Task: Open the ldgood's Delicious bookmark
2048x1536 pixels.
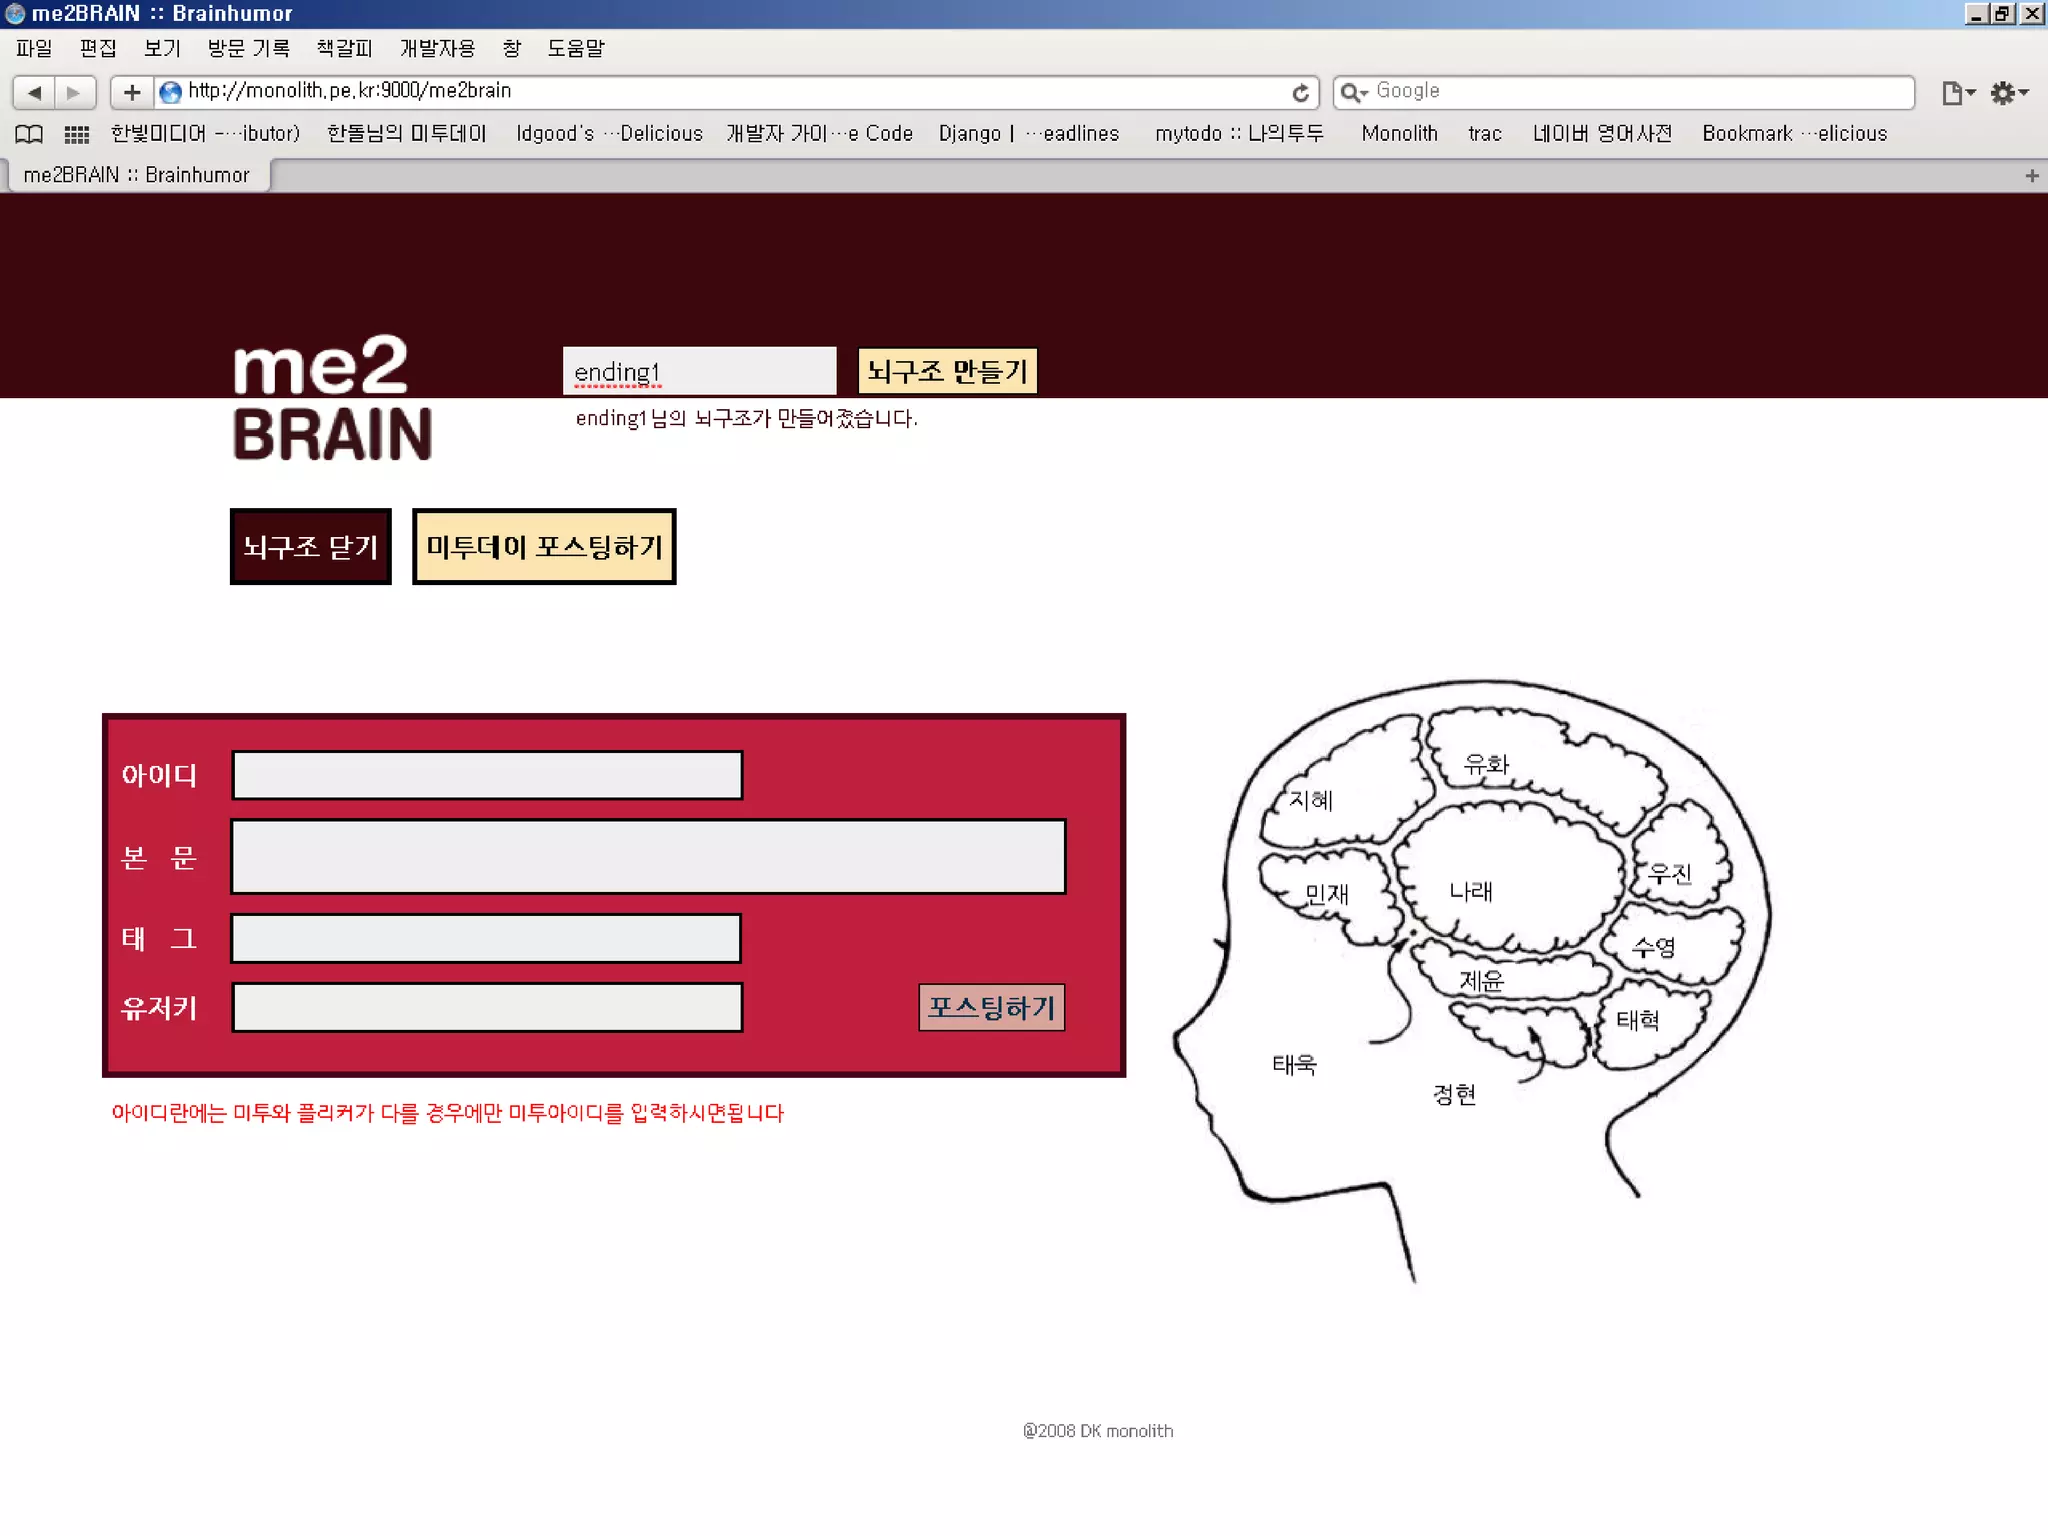Action: coord(609,134)
